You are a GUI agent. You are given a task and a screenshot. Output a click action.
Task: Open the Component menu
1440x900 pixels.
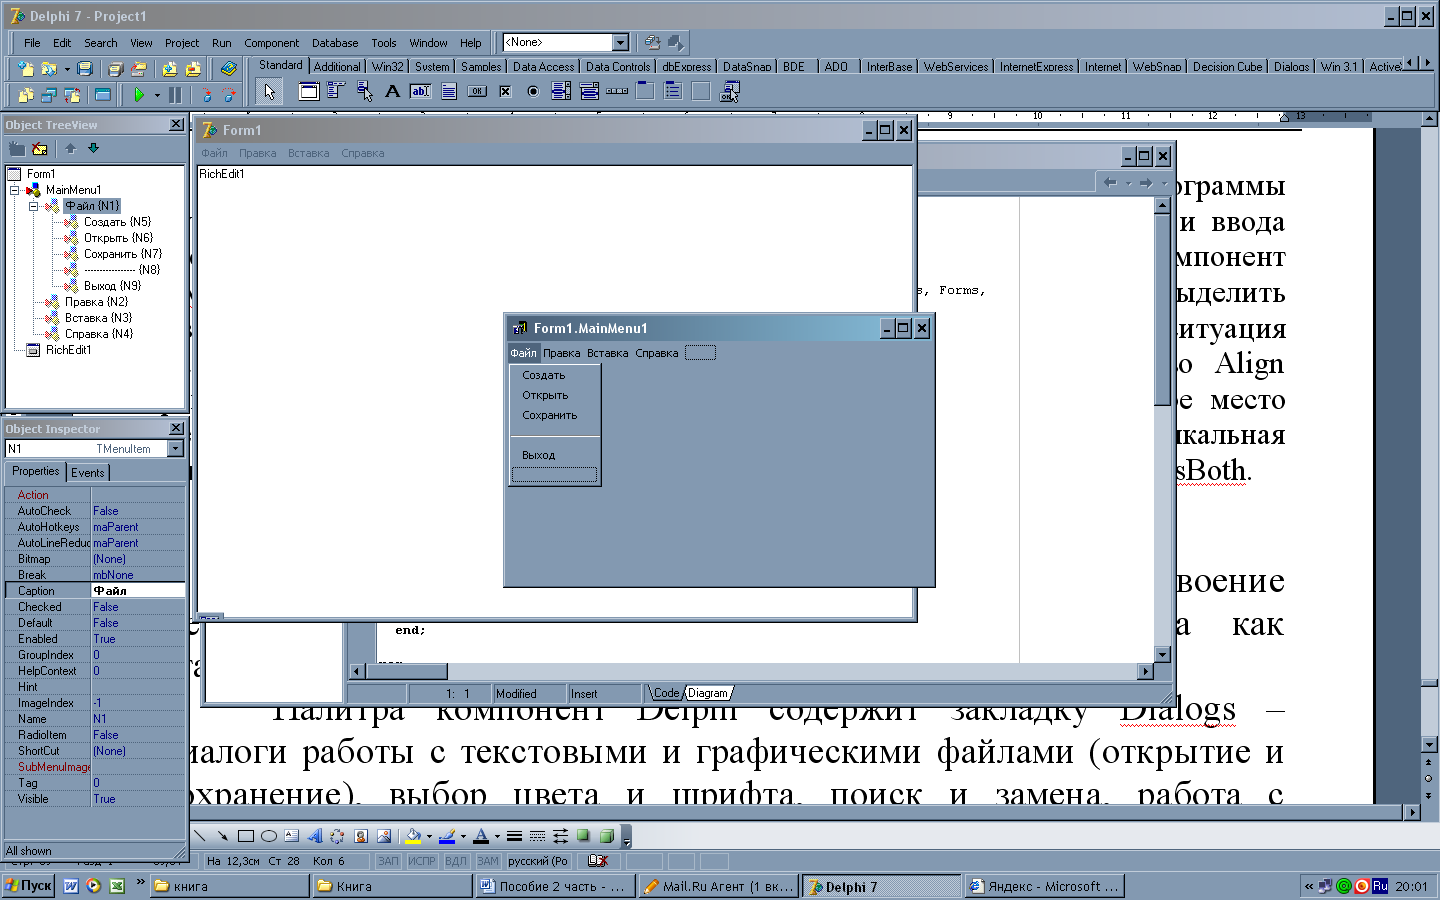pyautogui.click(x=271, y=43)
